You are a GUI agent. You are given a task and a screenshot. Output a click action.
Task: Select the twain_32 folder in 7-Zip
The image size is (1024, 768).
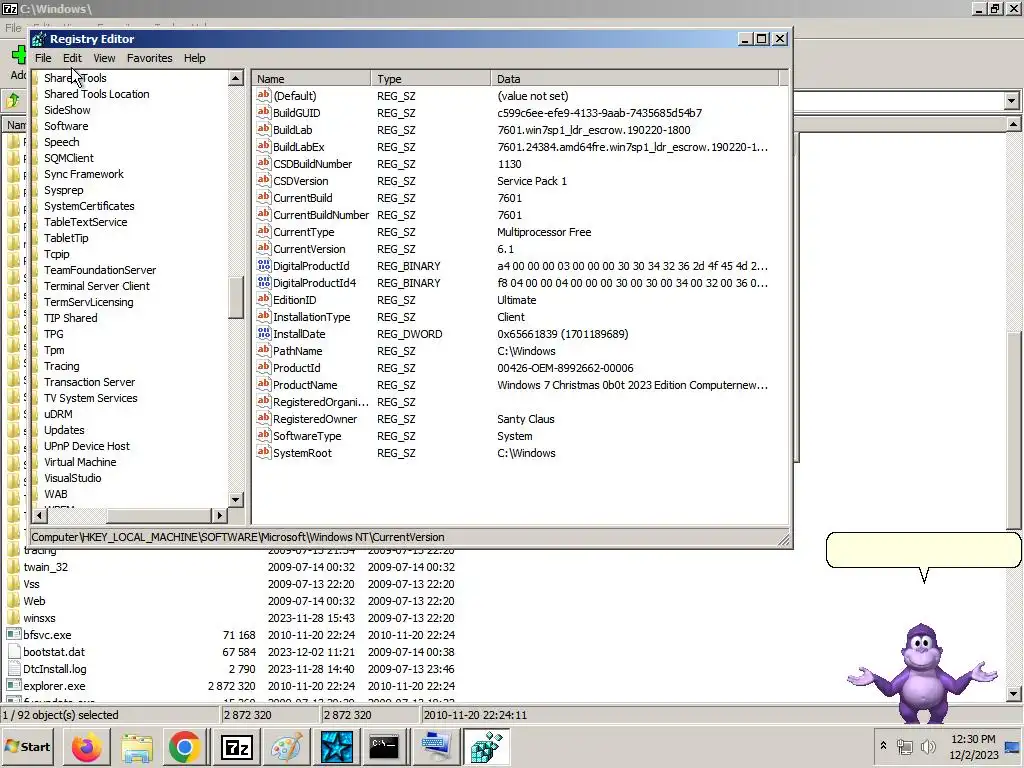point(46,567)
